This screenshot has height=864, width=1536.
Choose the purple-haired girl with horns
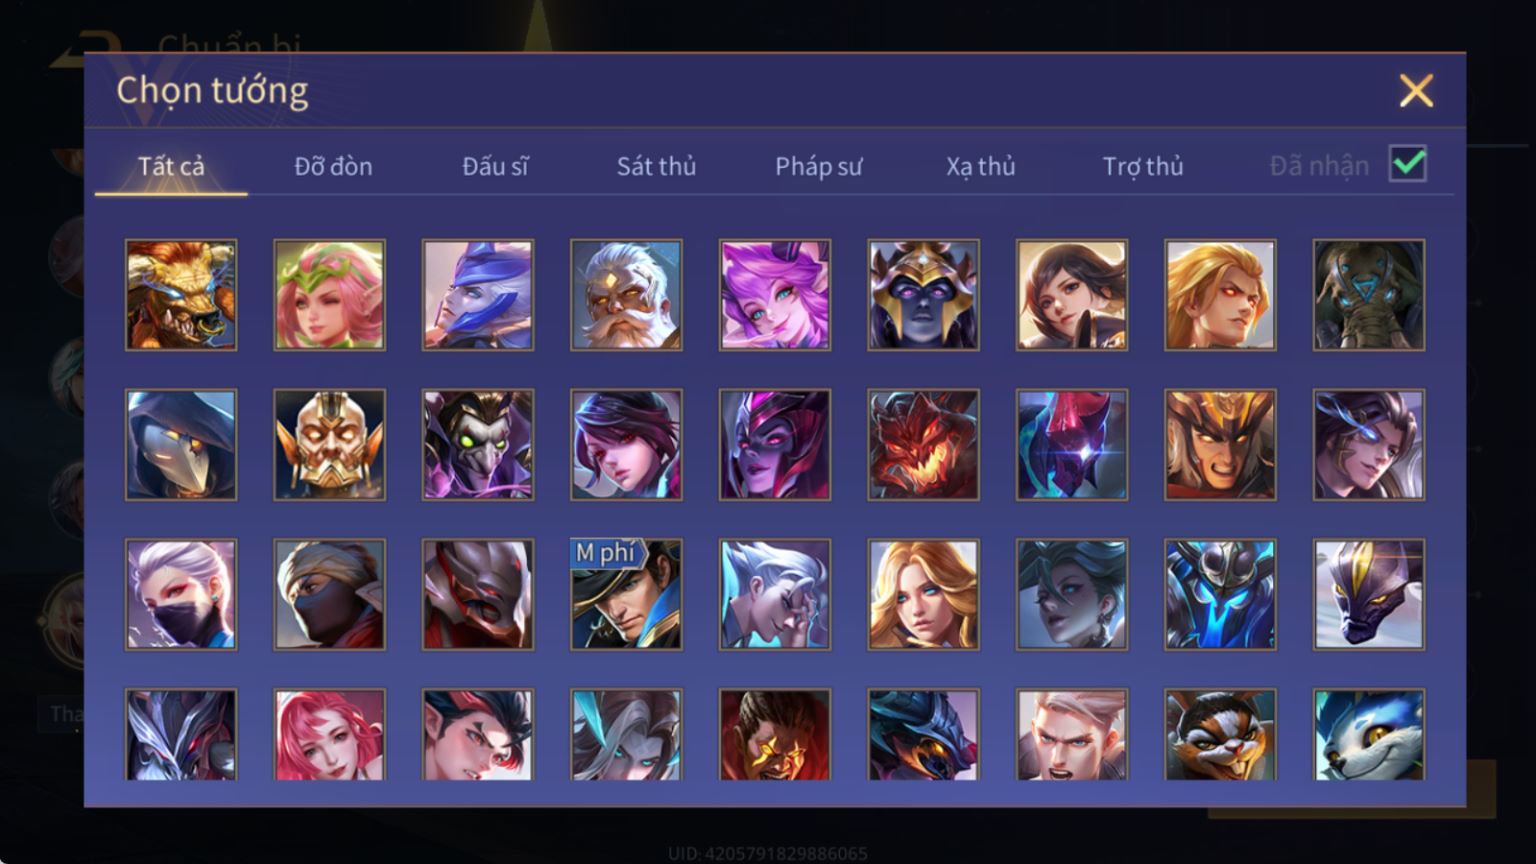tap(775, 295)
